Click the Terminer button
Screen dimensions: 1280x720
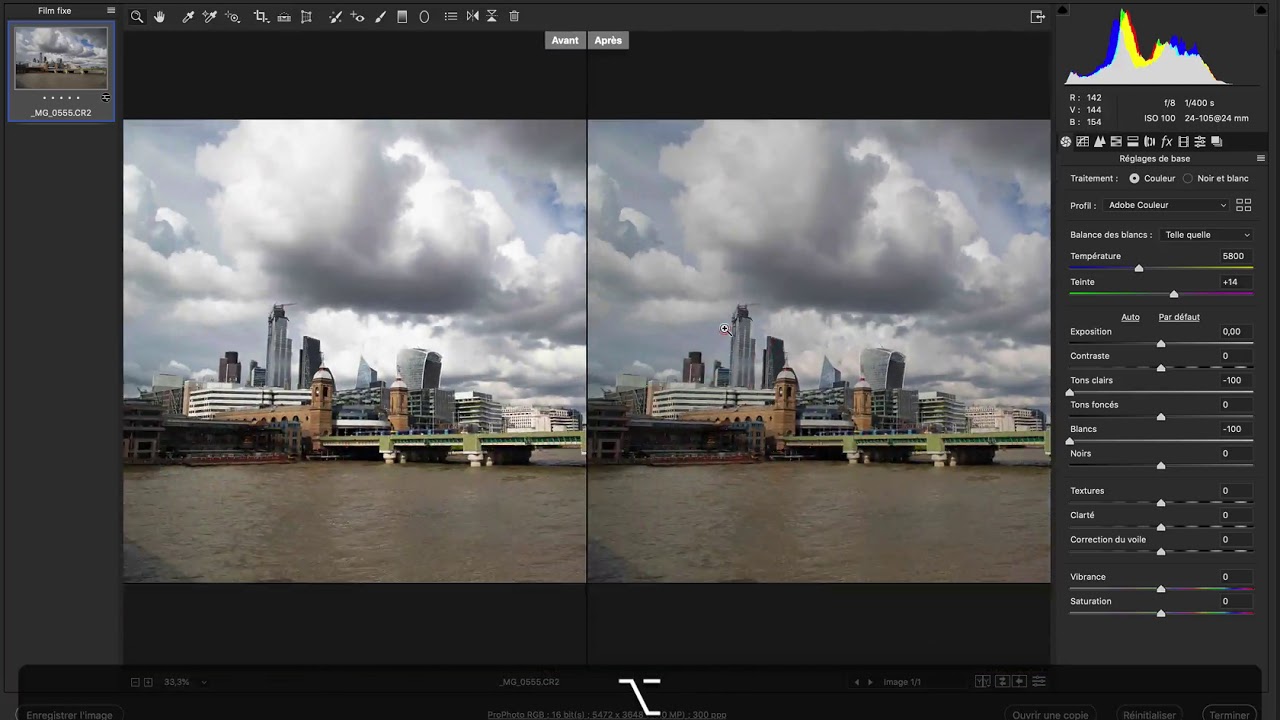pos(1229,715)
